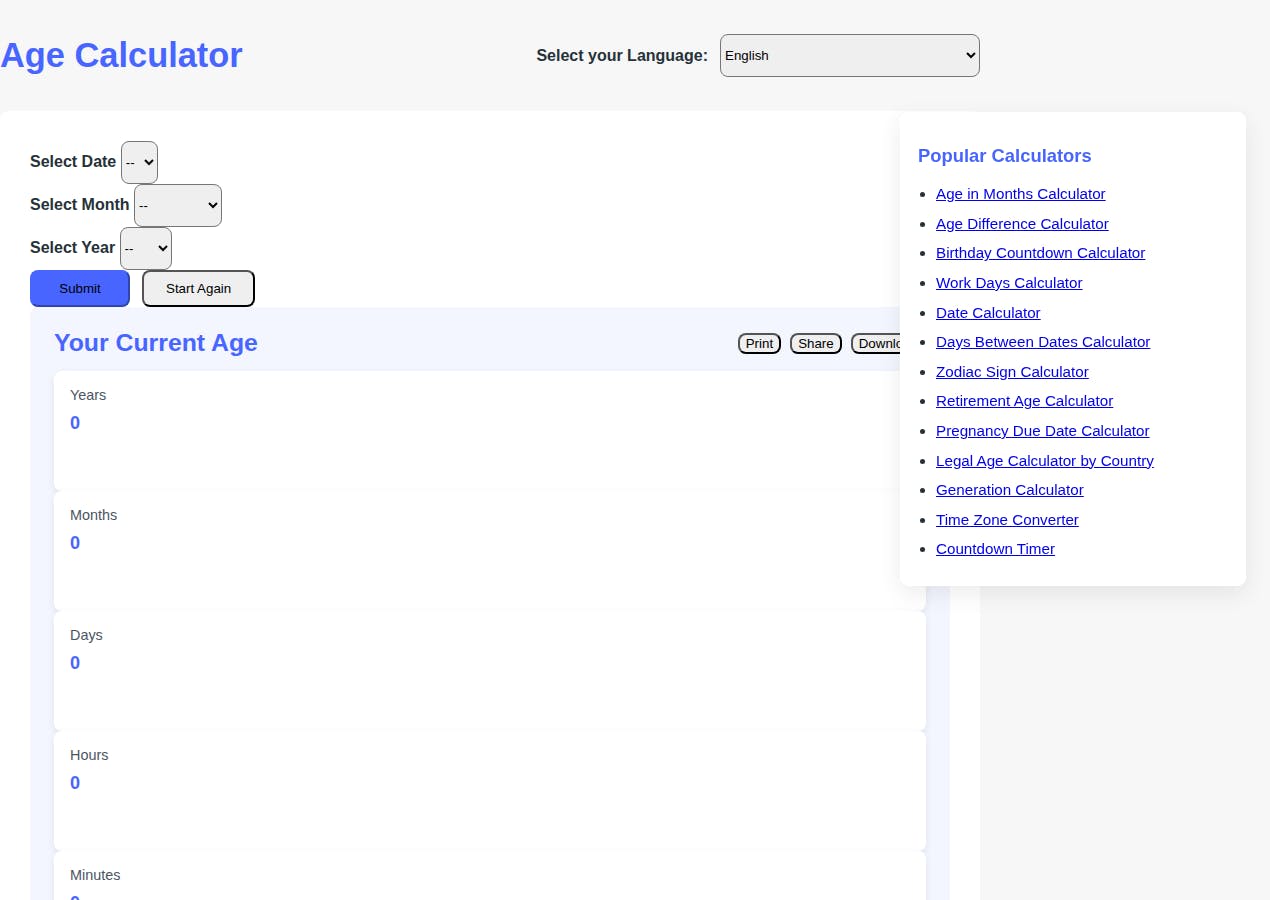1270x900 pixels.
Task: Click the Days value 0
Action: coord(75,663)
